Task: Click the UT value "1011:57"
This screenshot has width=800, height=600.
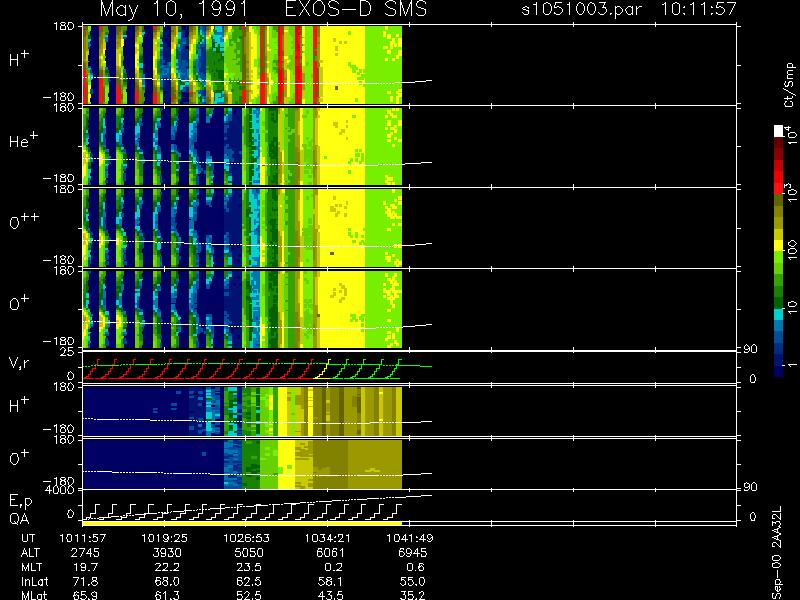Action: point(83,538)
